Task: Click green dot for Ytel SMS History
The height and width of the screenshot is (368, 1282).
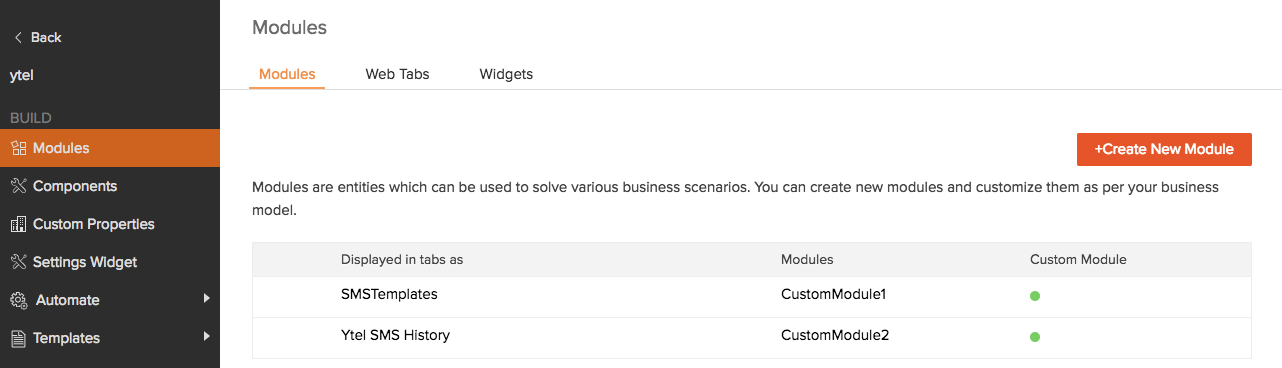Action: pos(1035,337)
